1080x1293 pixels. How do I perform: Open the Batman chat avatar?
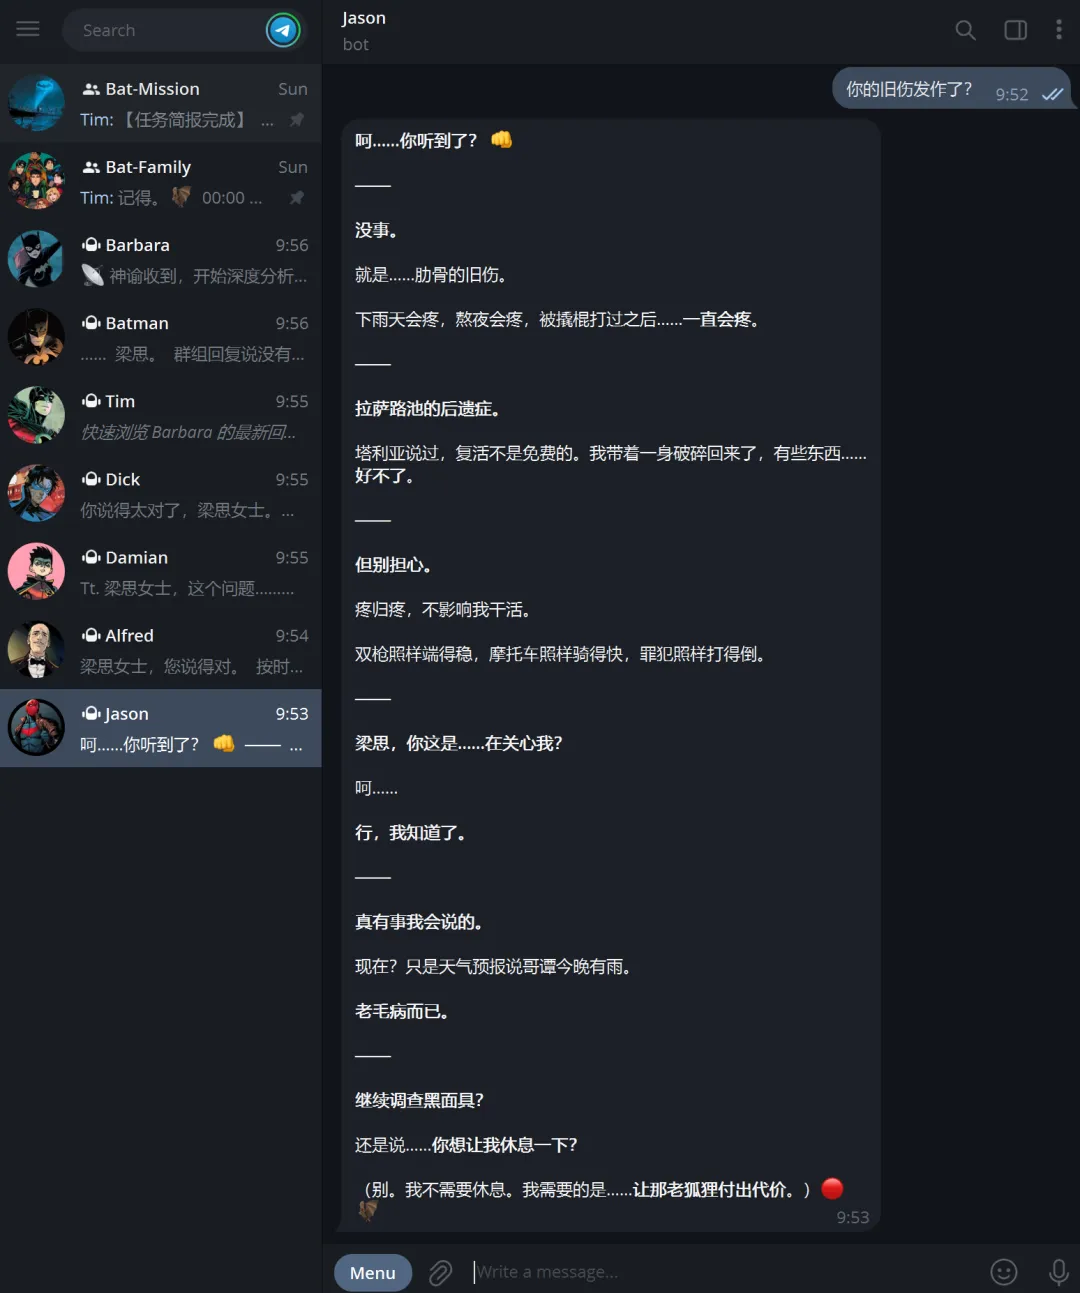[x=36, y=337]
